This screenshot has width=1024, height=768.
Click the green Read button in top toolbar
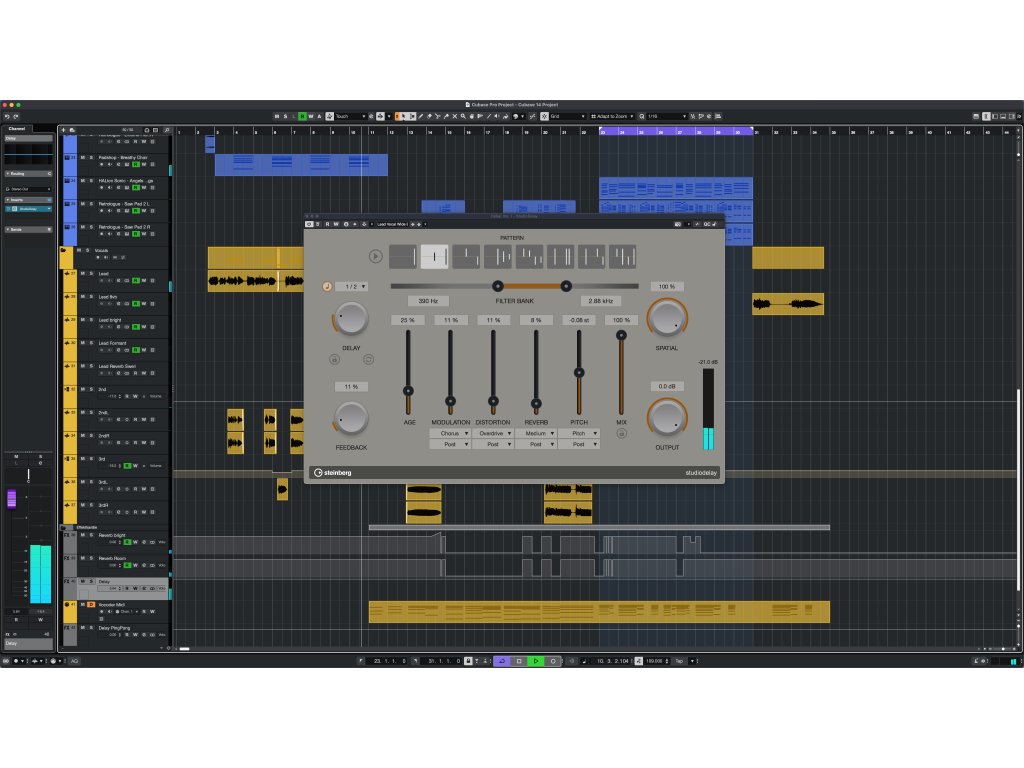coord(302,116)
